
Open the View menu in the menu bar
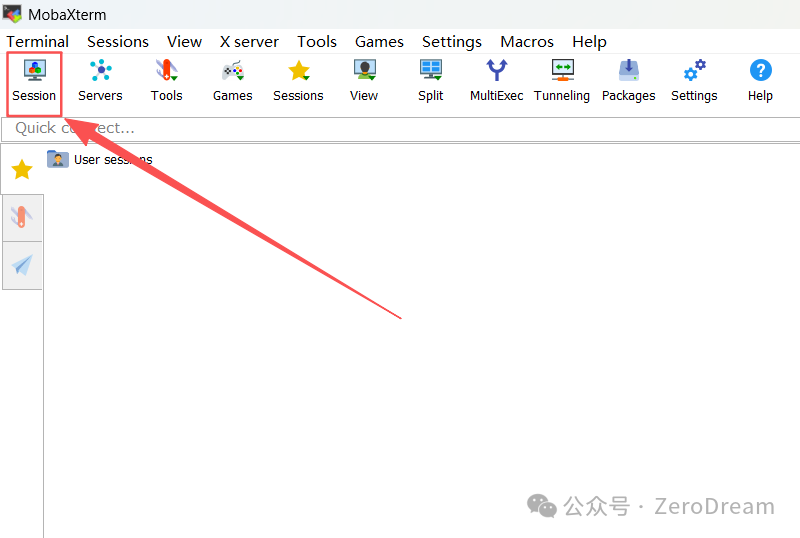pyautogui.click(x=184, y=41)
